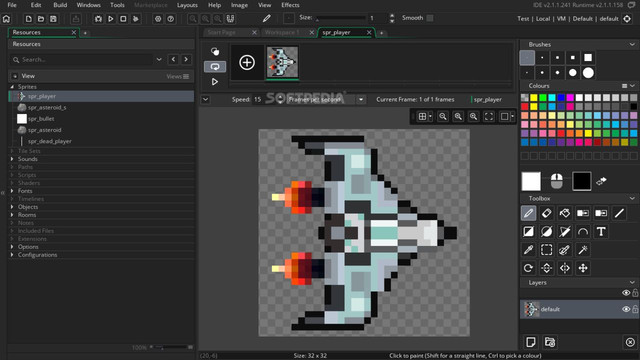Select the Text tool in Toolbox
The width and height of the screenshot is (640, 360).
point(601,231)
